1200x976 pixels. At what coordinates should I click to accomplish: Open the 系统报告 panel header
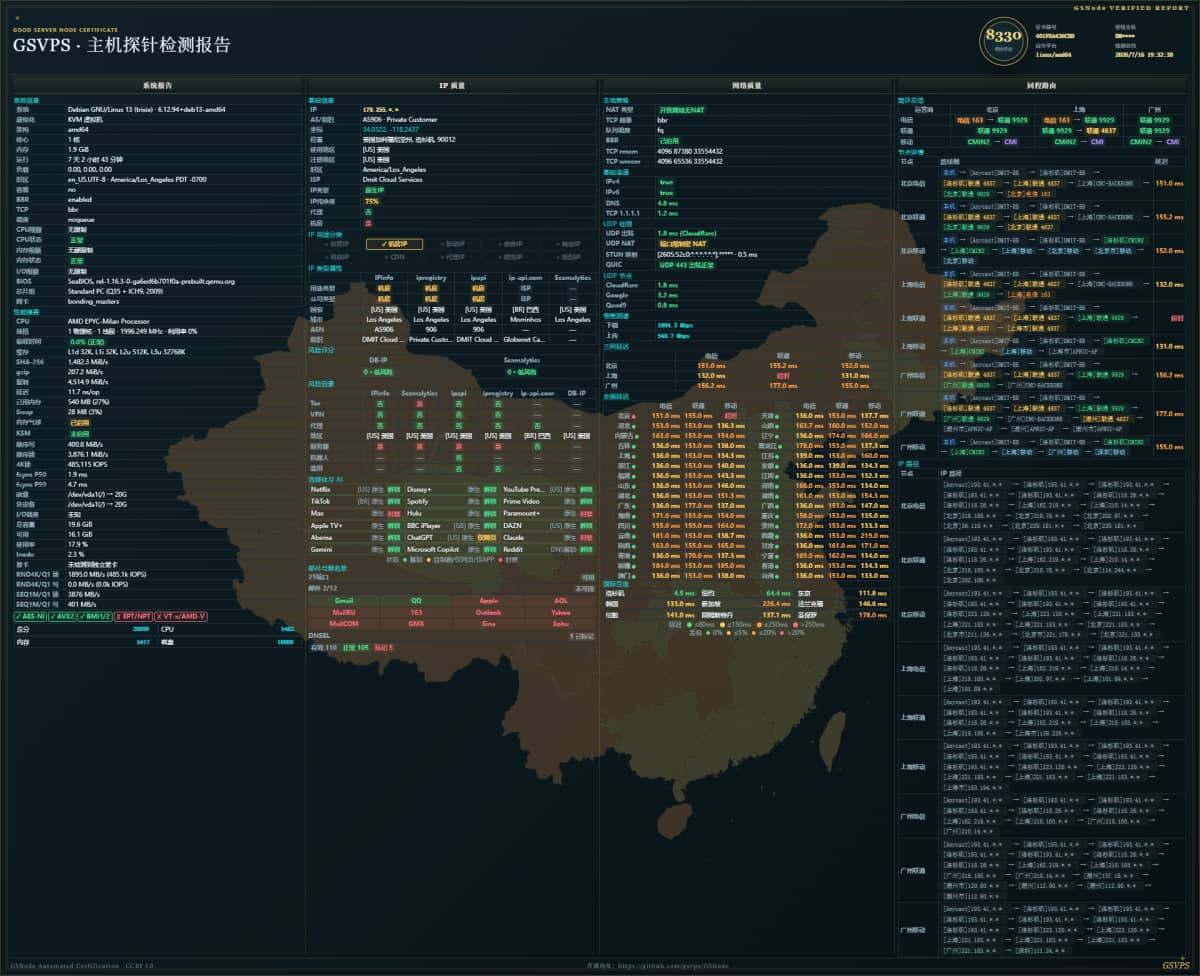(157, 86)
